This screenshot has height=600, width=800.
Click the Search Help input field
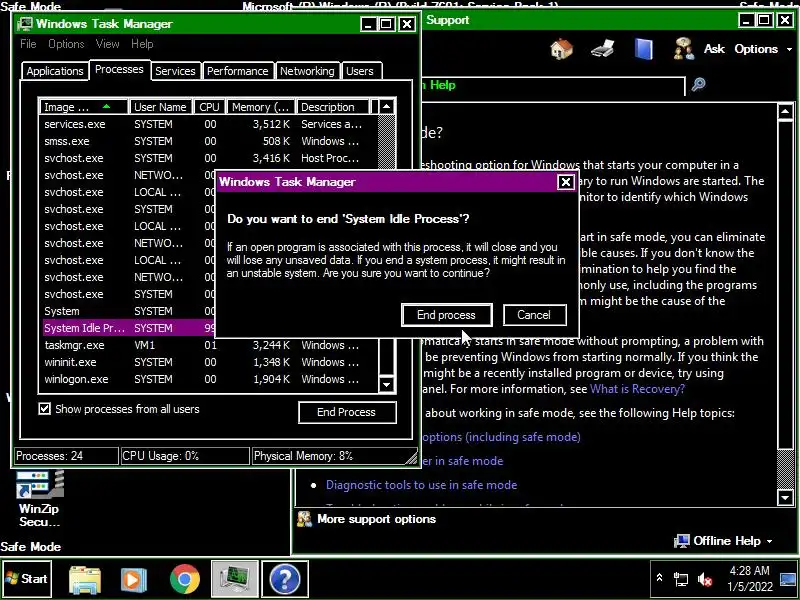pos(551,85)
